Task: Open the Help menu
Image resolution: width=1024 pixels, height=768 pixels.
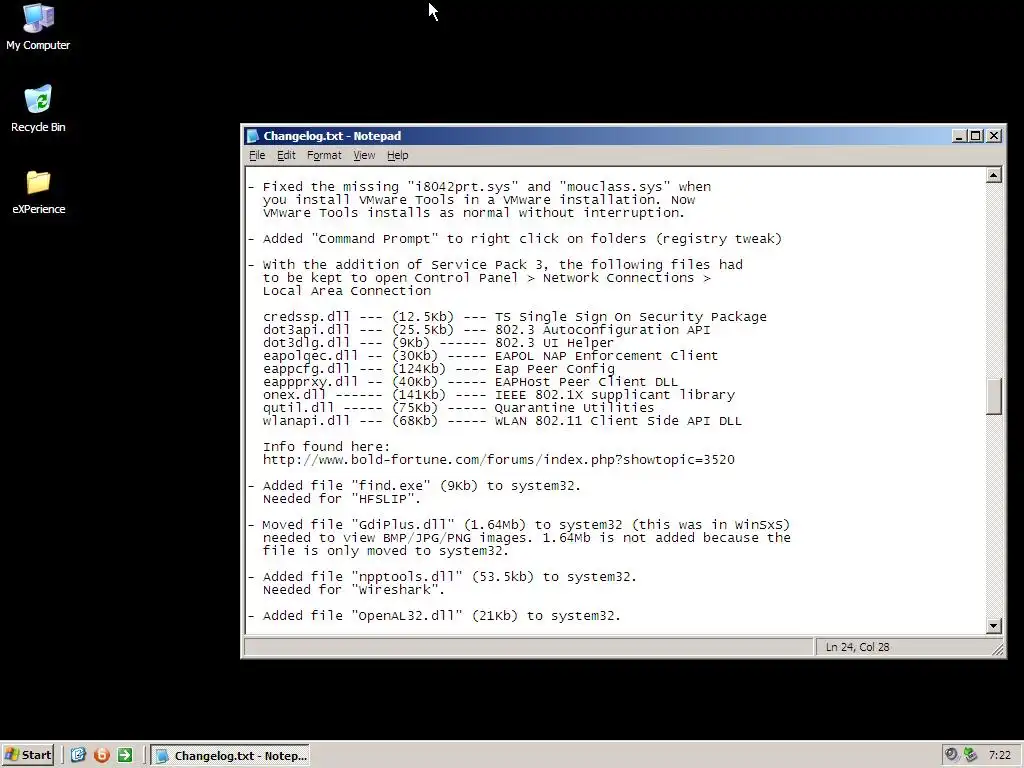Action: (397, 155)
